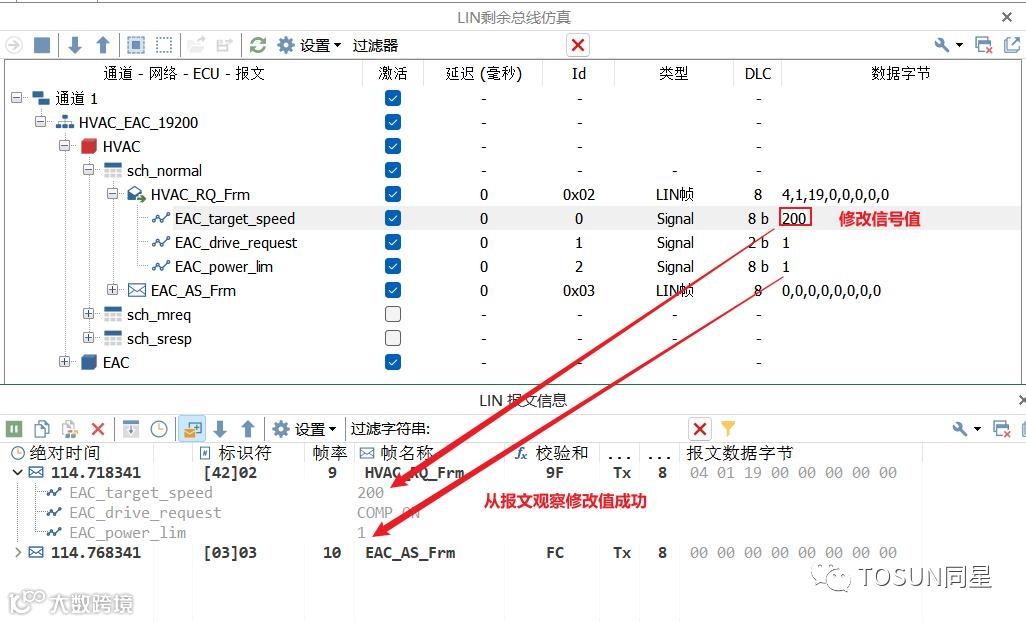Click the gear icon in message info toolbar
Viewport: 1026px width, 622px height.
tap(281, 429)
